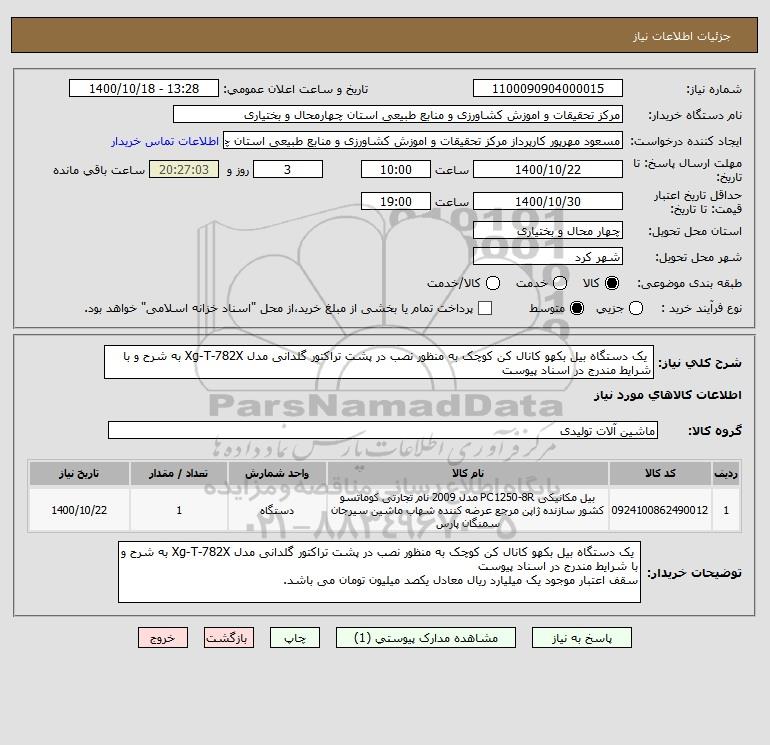This screenshot has height=745, width=770.
Task: Click the نام کالا column header
Action: (468, 473)
